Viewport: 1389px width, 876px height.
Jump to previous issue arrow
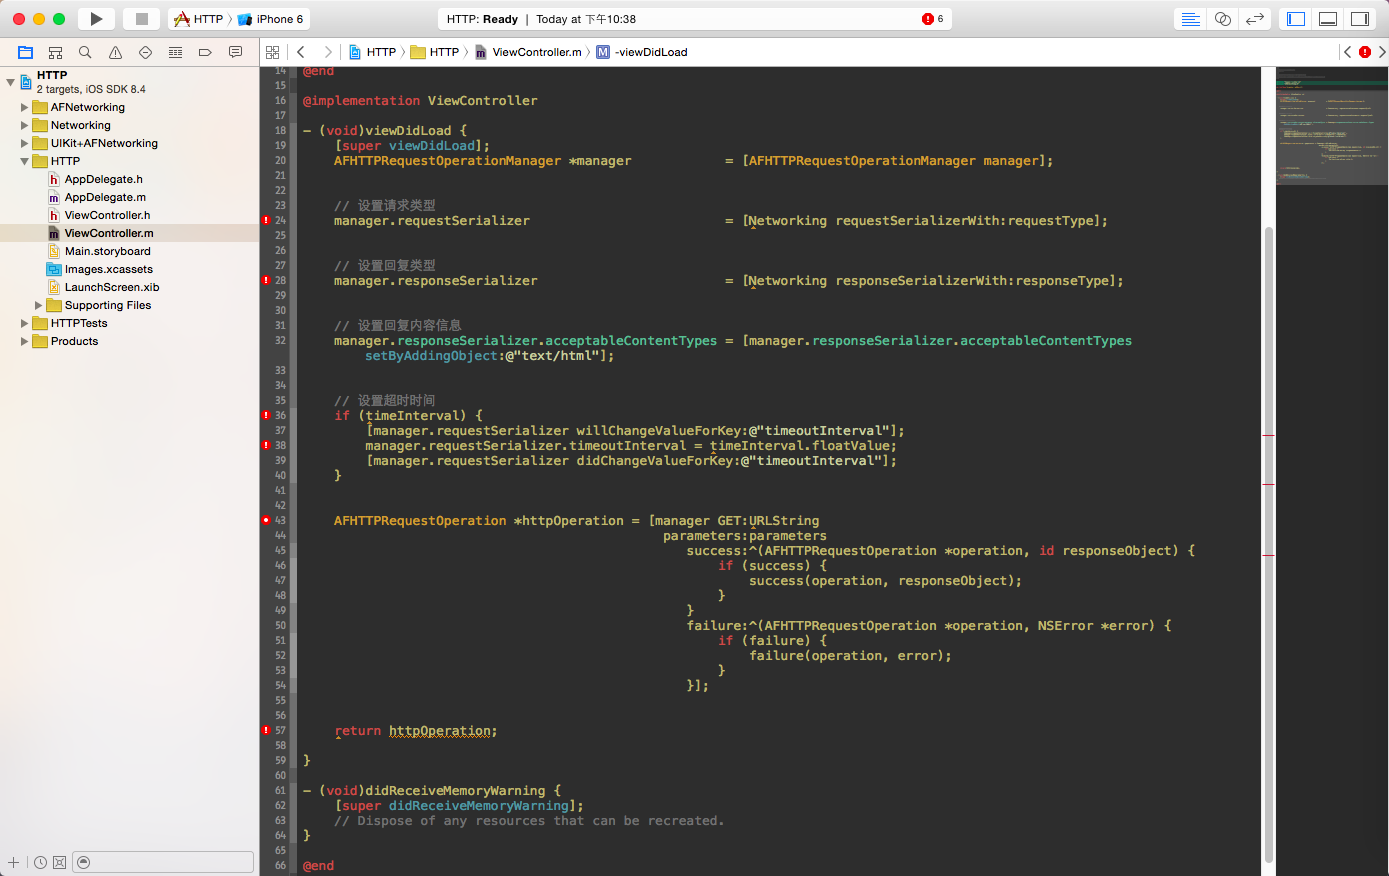coord(1347,52)
